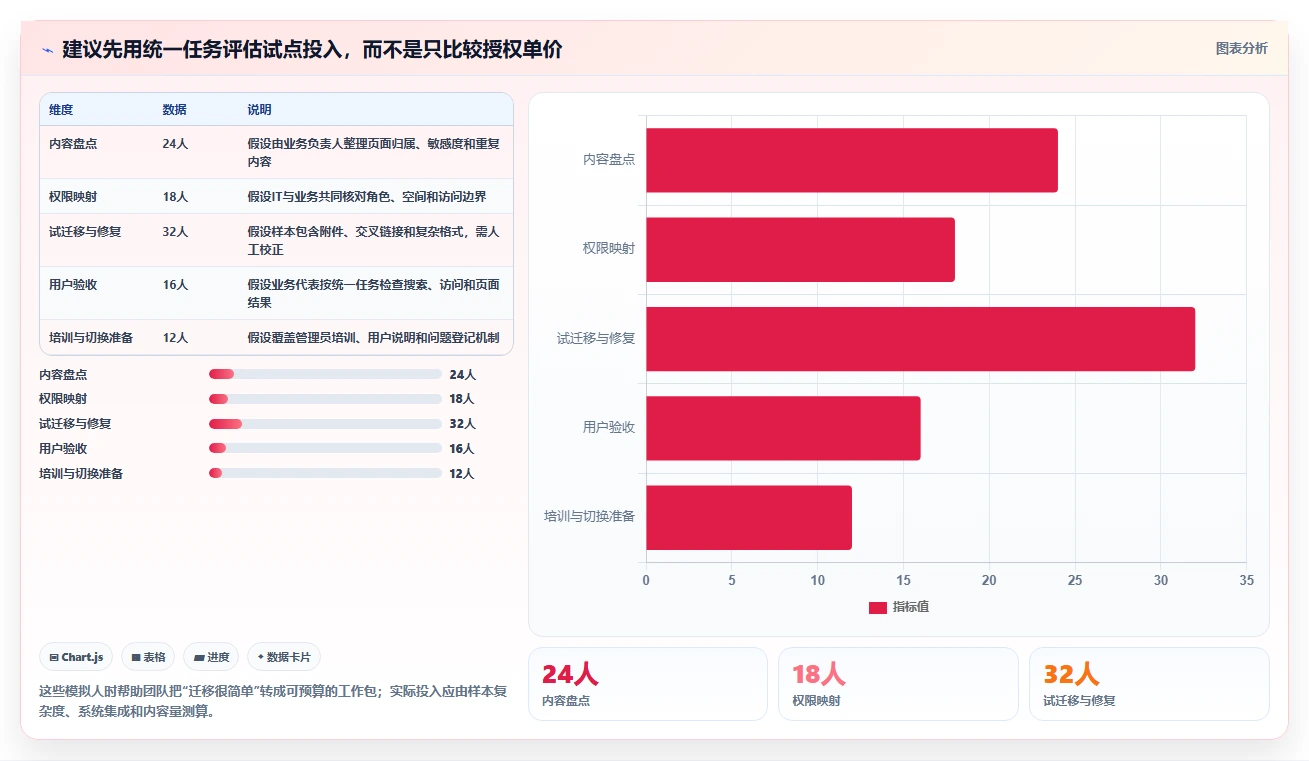
Task: Click the description starting 假设业务代表按统一任务
Action: pos(373,293)
